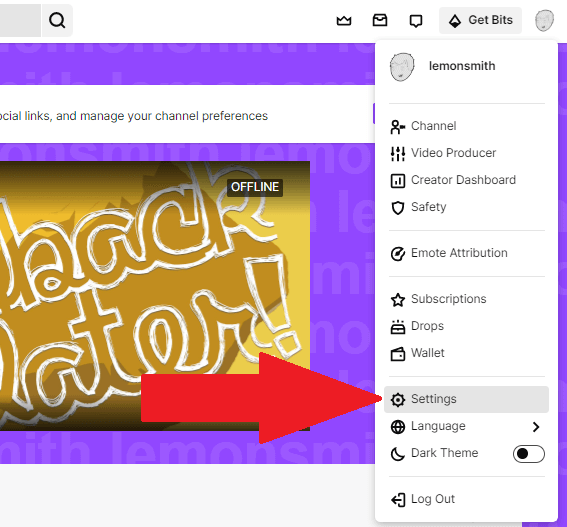Click into the search input field
567x527 pixels.
click(x=20, y=21)
